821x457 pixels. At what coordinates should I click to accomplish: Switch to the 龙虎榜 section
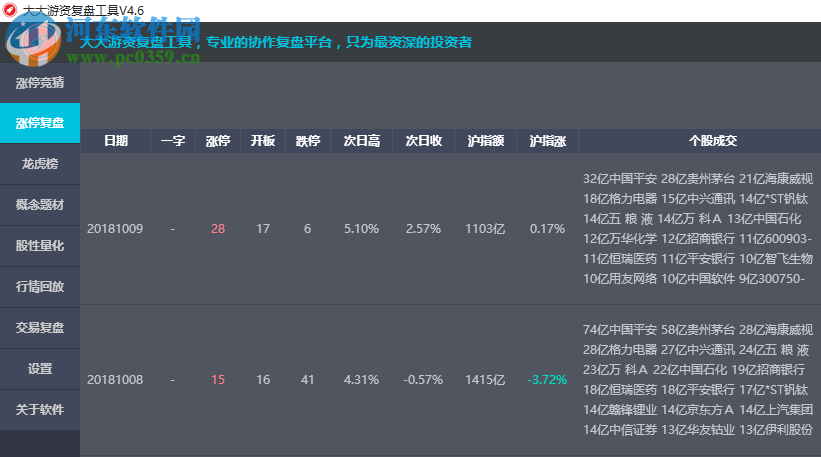[40, 164]
